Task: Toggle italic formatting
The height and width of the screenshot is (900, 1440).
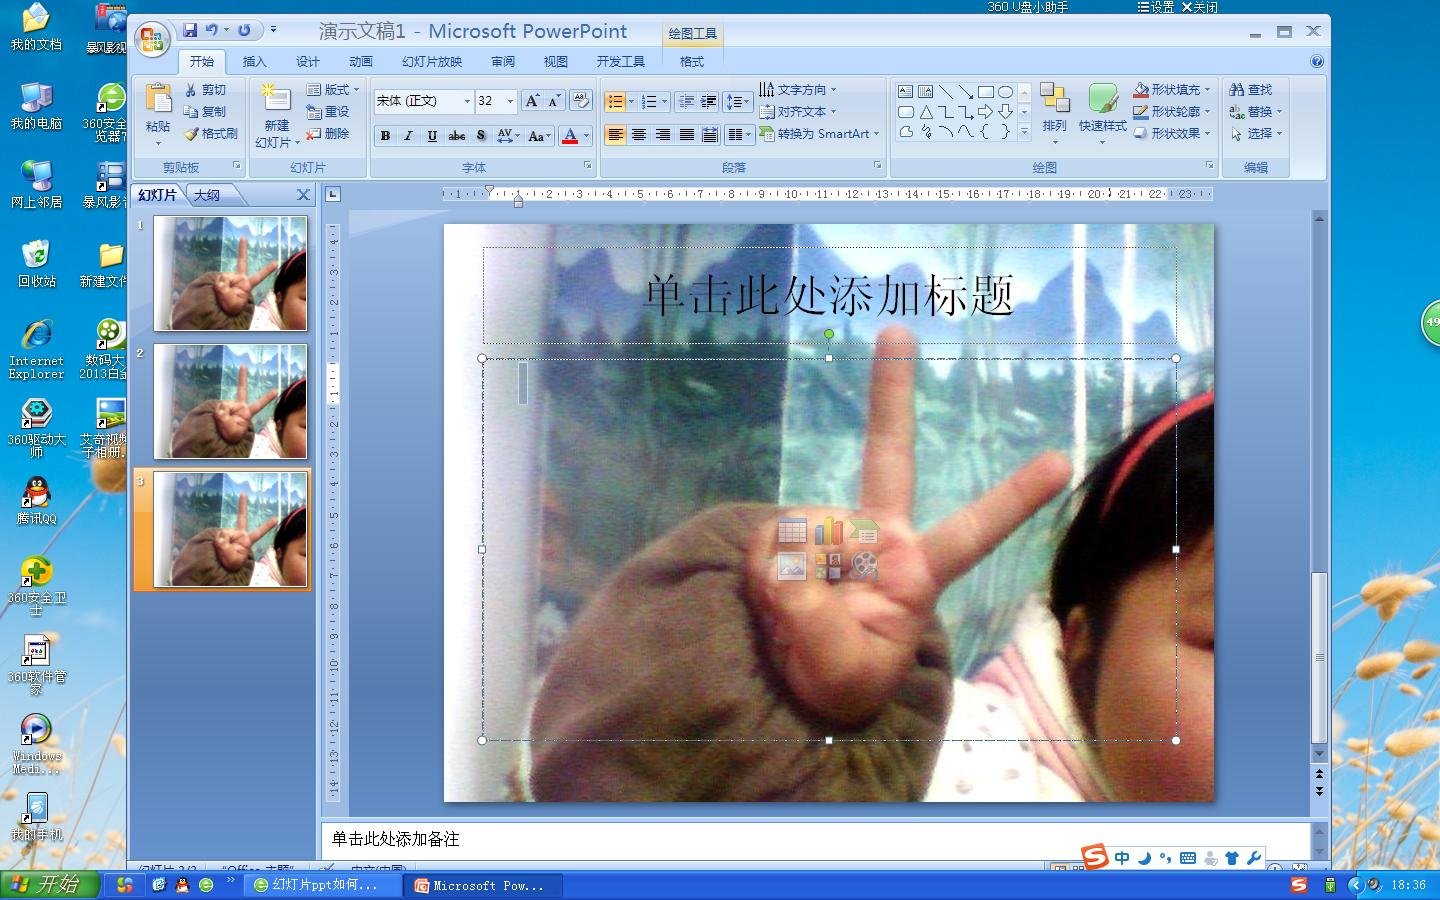Action: [408, 136]
